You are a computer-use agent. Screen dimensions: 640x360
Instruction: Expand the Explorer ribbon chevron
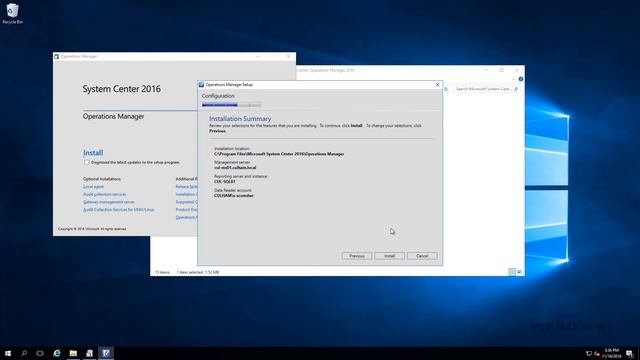click(513, 79)
